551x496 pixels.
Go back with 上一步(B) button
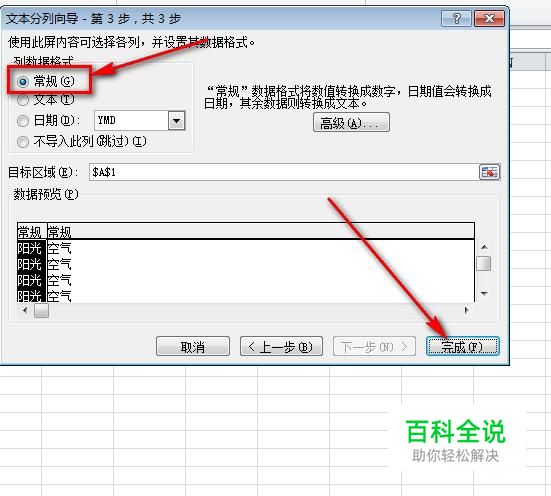coord(281,347)
